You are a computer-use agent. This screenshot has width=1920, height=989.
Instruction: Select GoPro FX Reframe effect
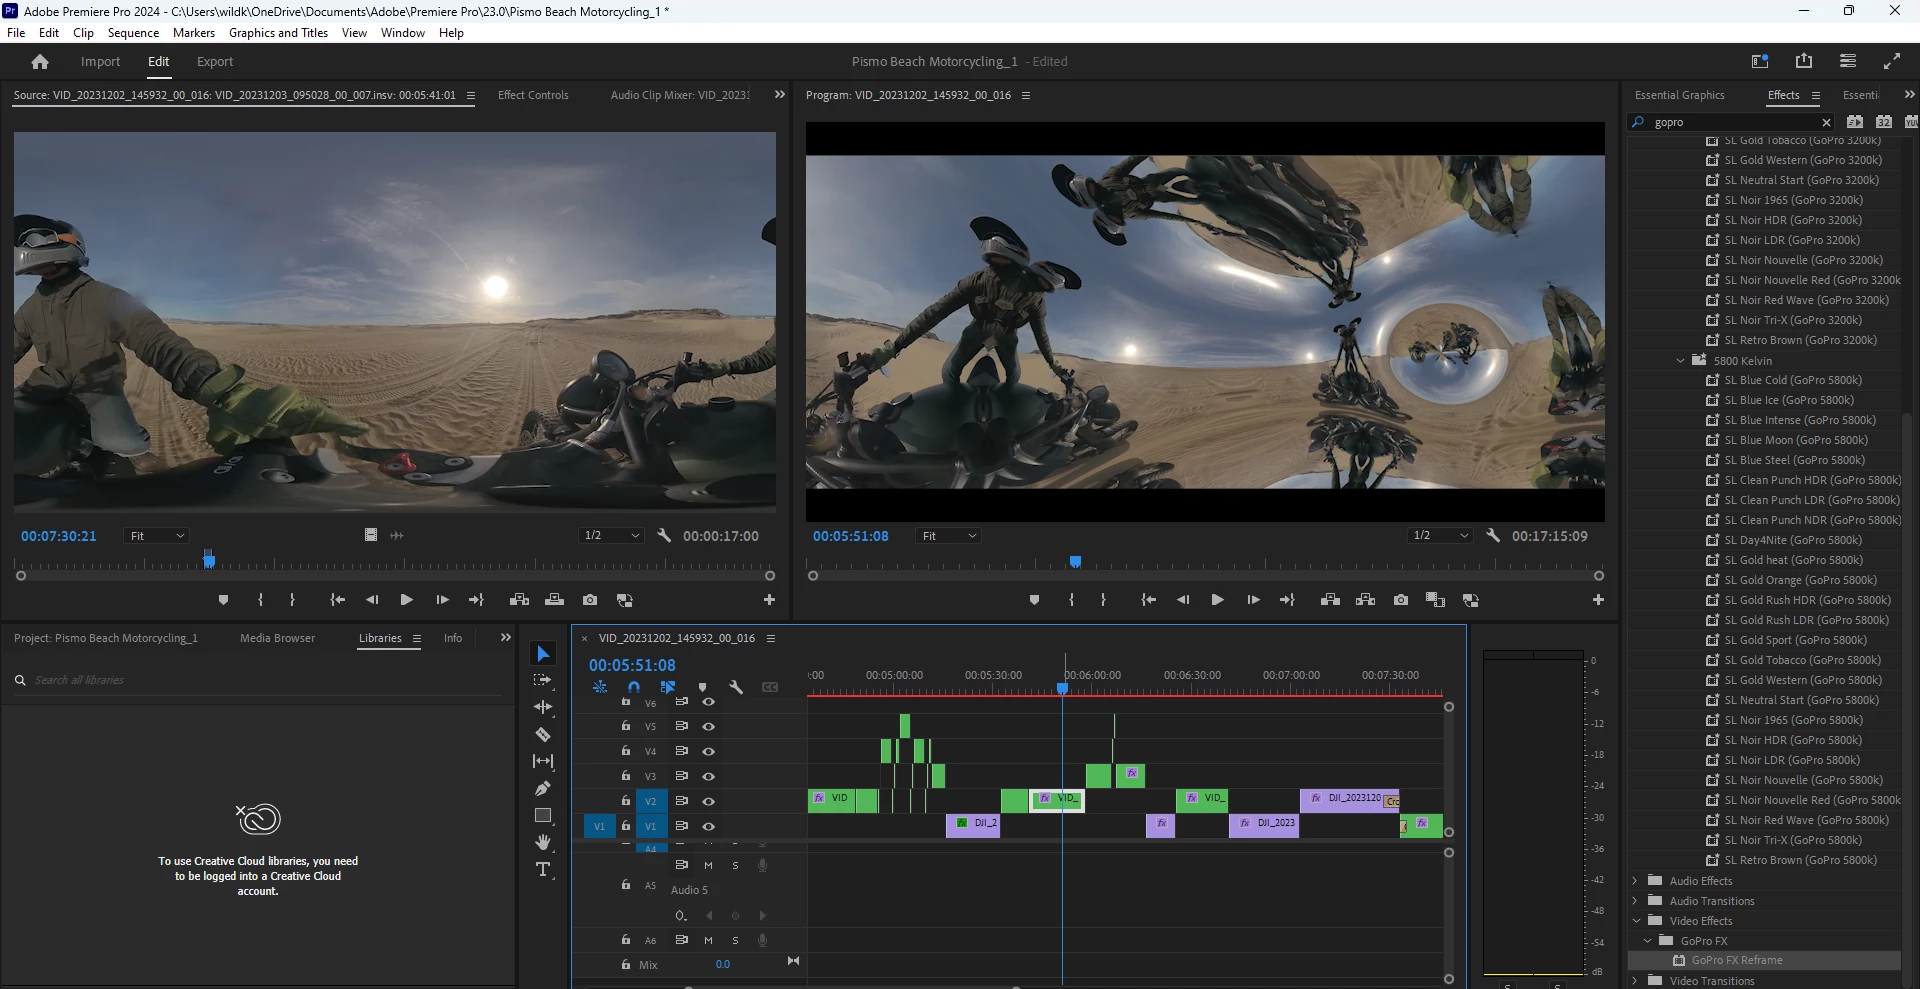pyautogui.click(x=1737, y=960)
